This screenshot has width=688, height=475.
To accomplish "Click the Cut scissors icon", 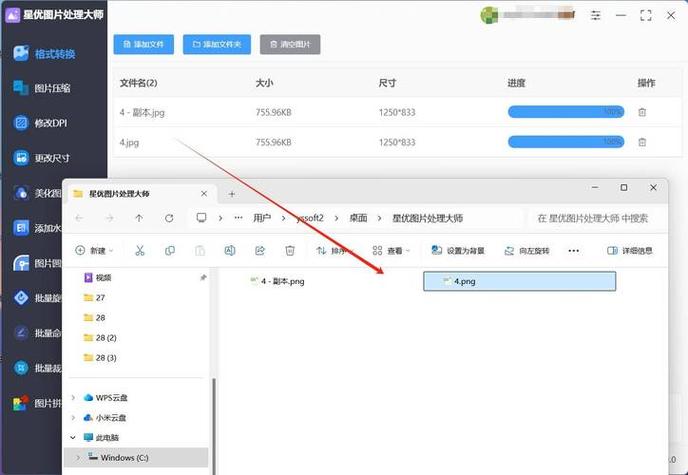I will pyautogui.click(x=140, y=250).
